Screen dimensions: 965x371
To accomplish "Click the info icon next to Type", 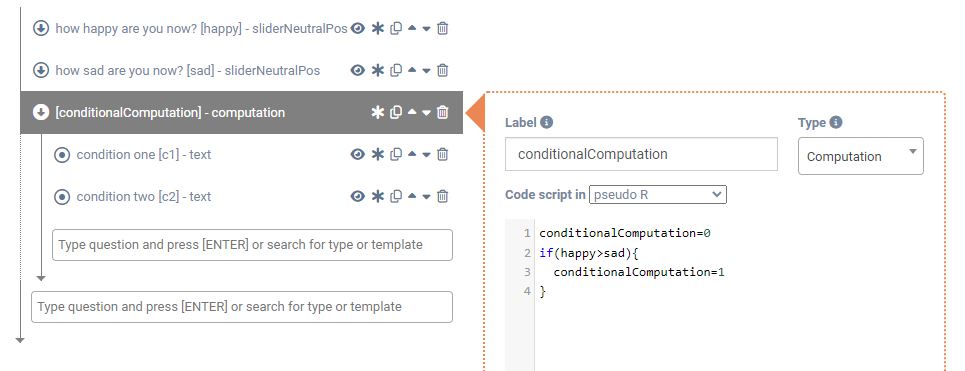I will [836, 122].
